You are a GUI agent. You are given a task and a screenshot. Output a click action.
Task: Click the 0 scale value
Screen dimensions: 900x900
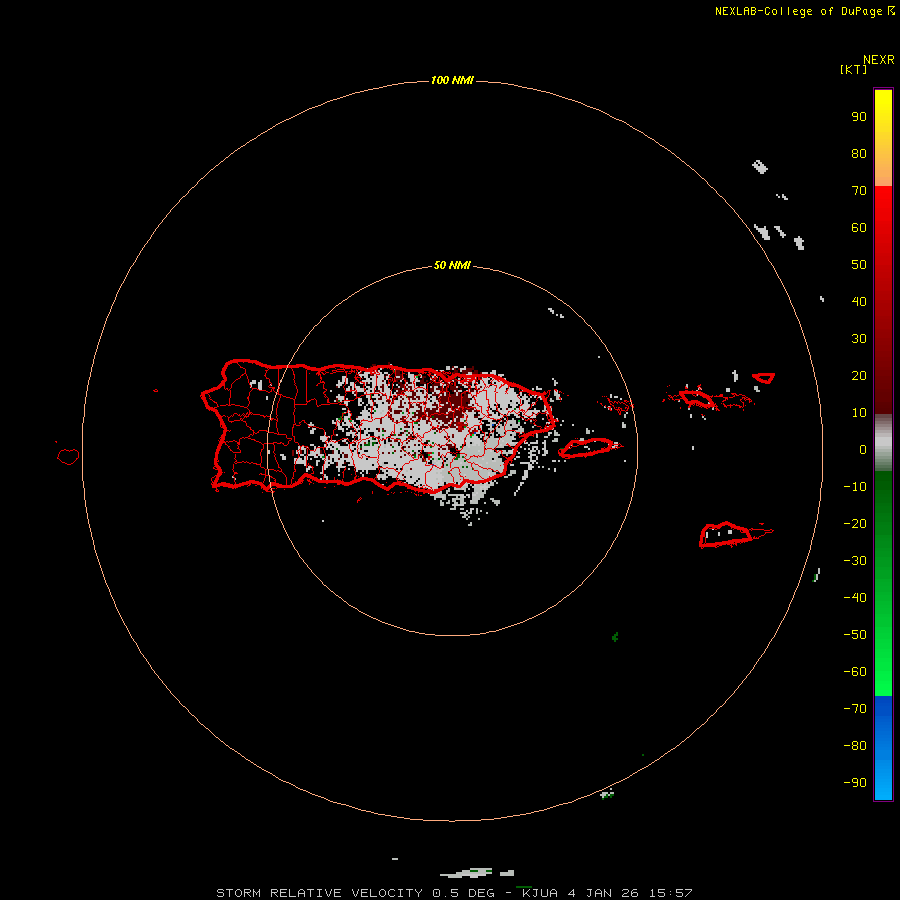pos(863,450)
